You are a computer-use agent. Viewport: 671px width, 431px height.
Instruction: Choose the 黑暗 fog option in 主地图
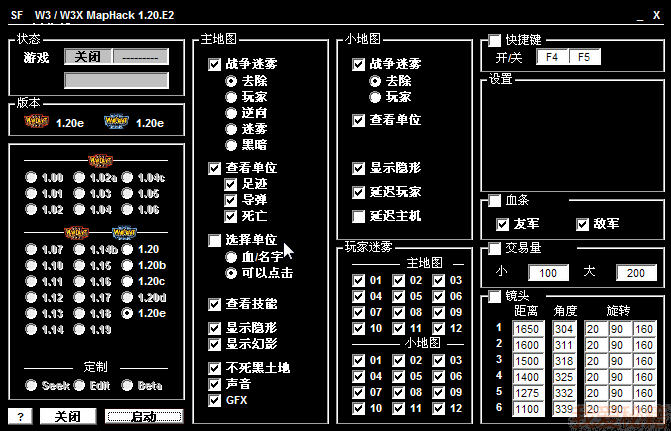pyautogui.click(x=232, y=144)
